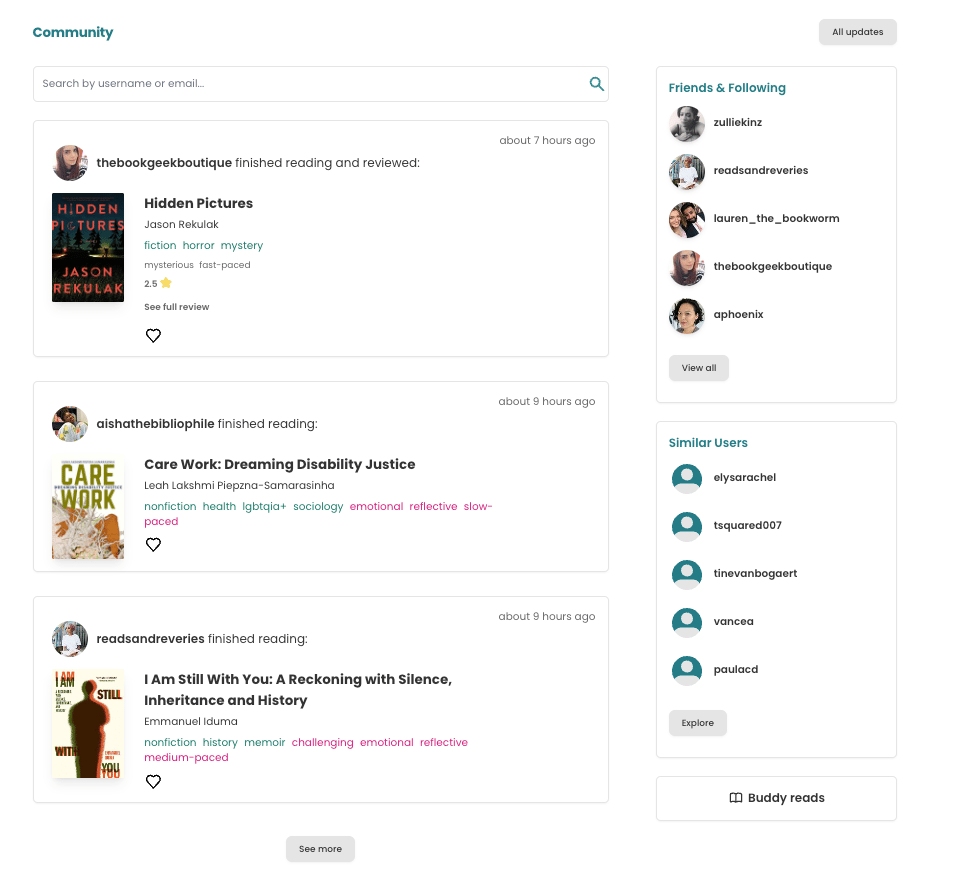Open zulliekinz profile picture
The width and height of the screenshot is (960, 874).
687,123
